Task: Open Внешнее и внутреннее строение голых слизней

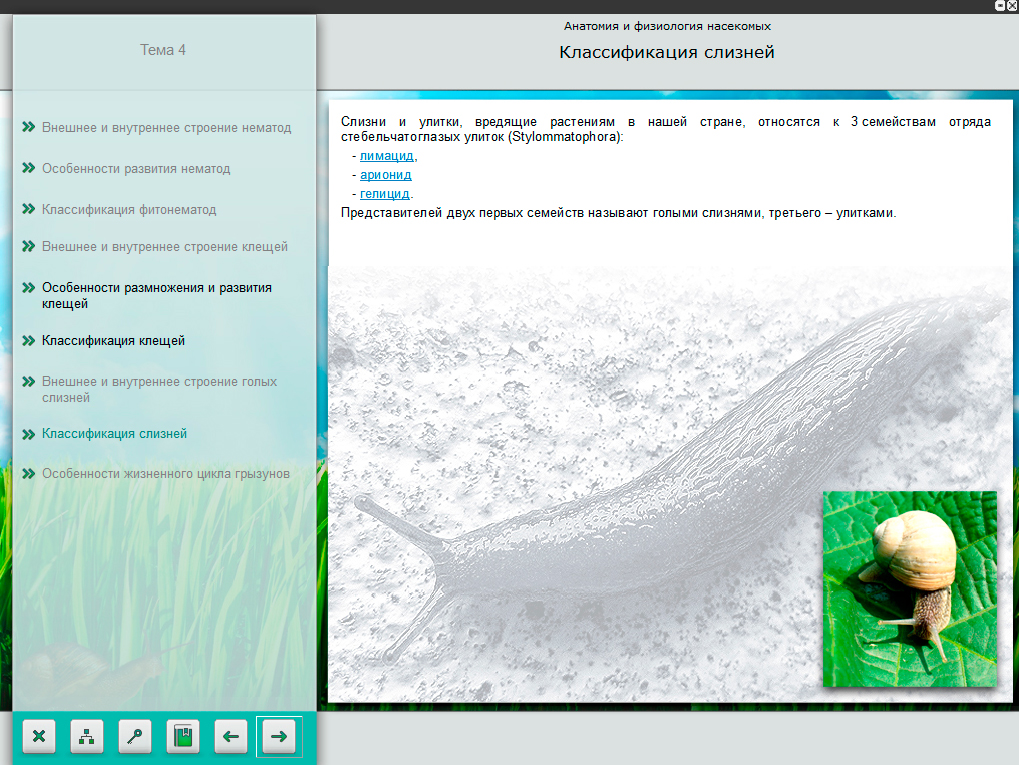Action: point(159,389)
